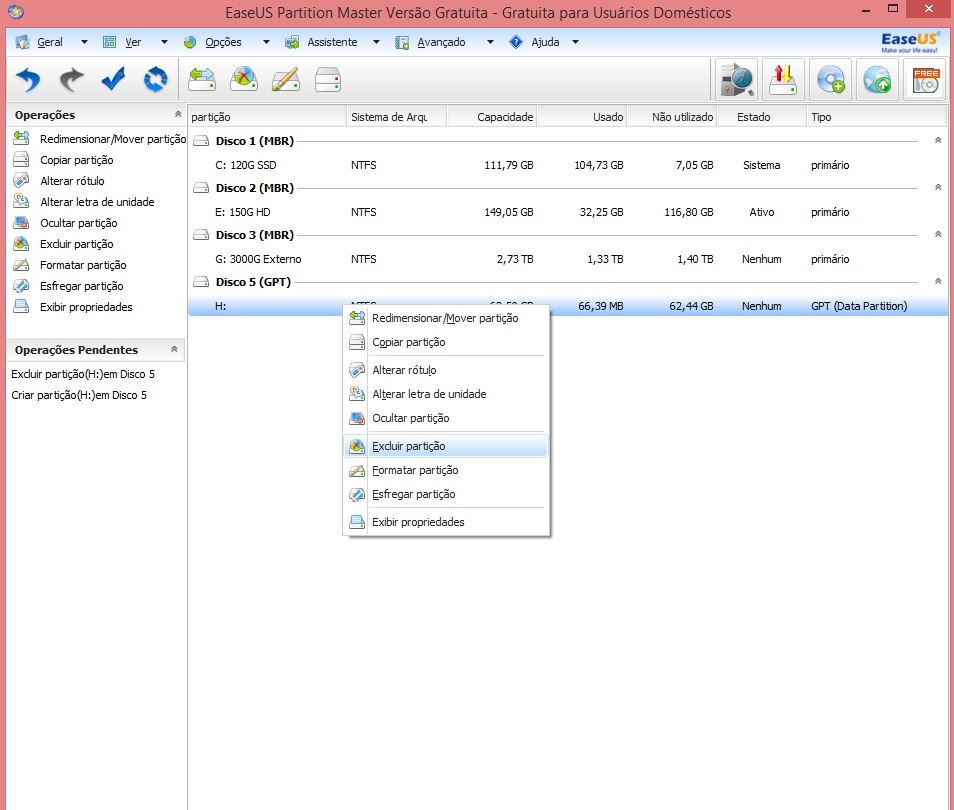Choose Copiar partição in context menu

tap(446, 342)
